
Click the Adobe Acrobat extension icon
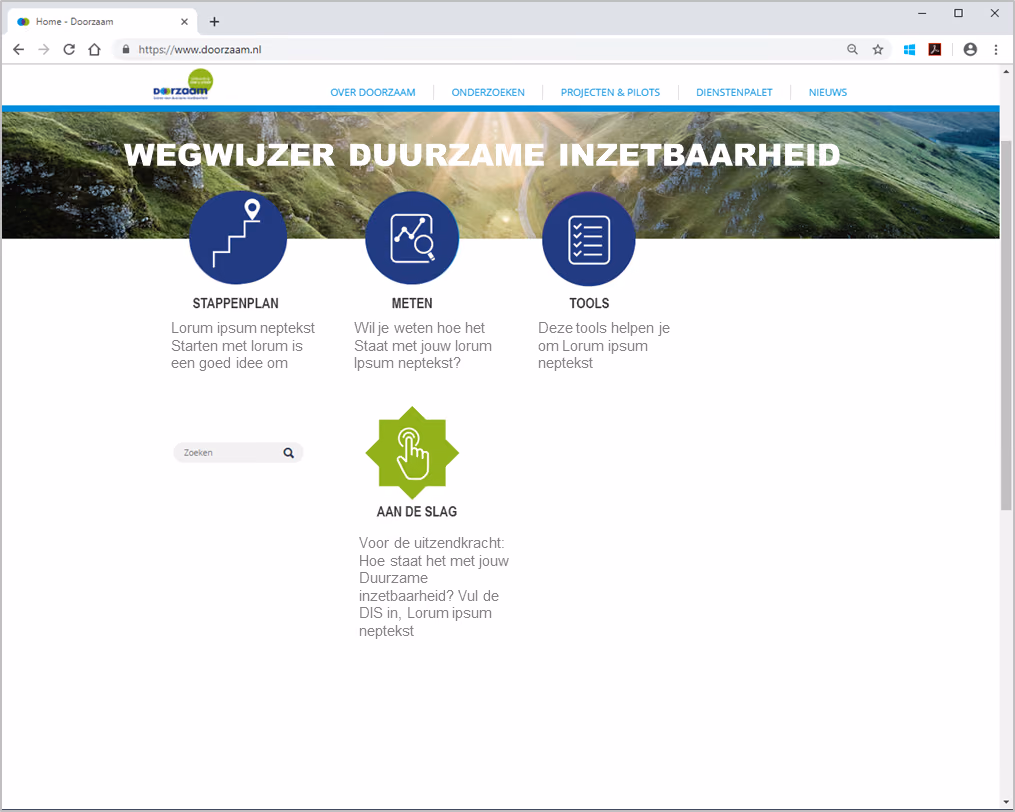point(935,49)
